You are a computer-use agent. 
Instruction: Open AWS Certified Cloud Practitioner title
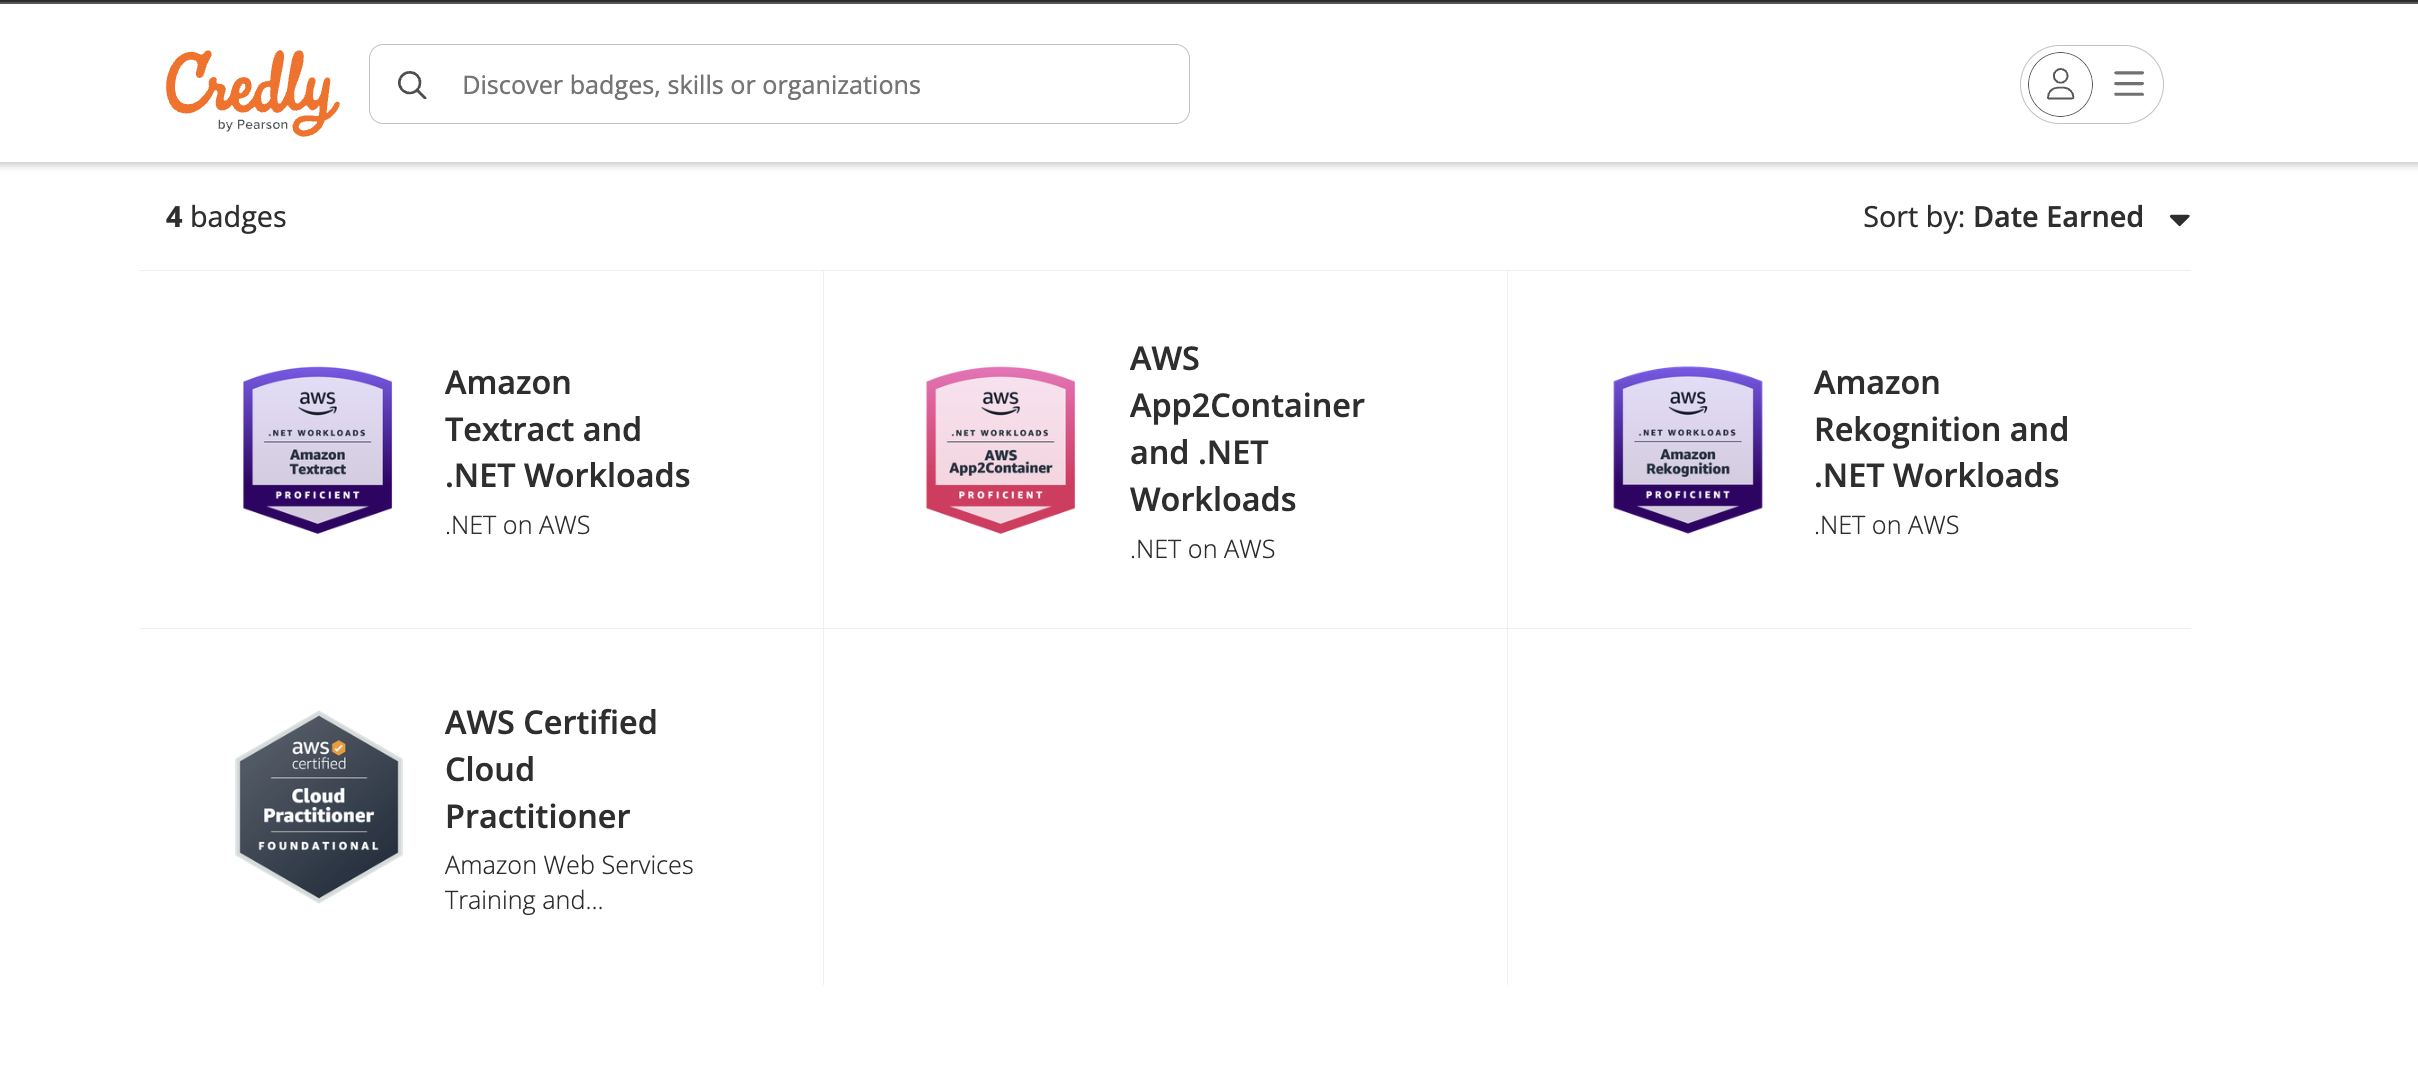coord(551,769)
